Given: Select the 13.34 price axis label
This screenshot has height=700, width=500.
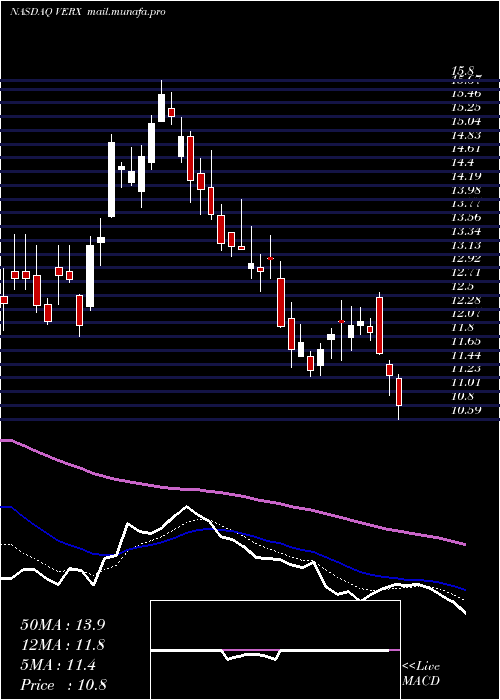Looking at the screenshot, I should click(x=466, y=232).
